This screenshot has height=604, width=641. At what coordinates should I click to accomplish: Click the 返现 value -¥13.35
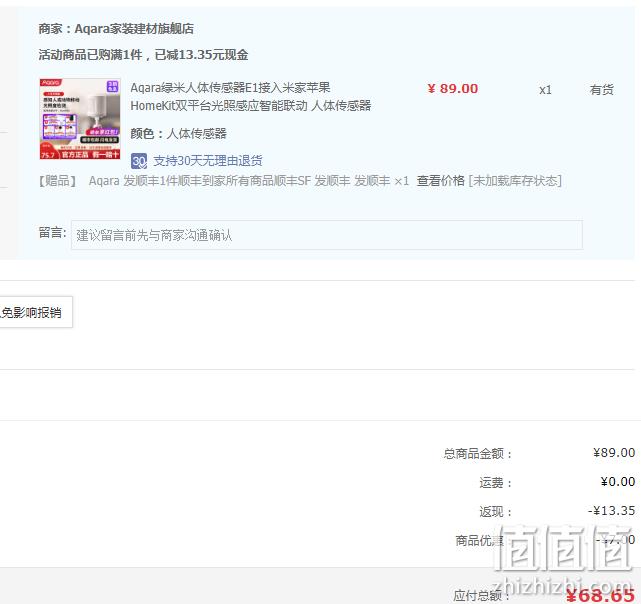pos(612,510)
